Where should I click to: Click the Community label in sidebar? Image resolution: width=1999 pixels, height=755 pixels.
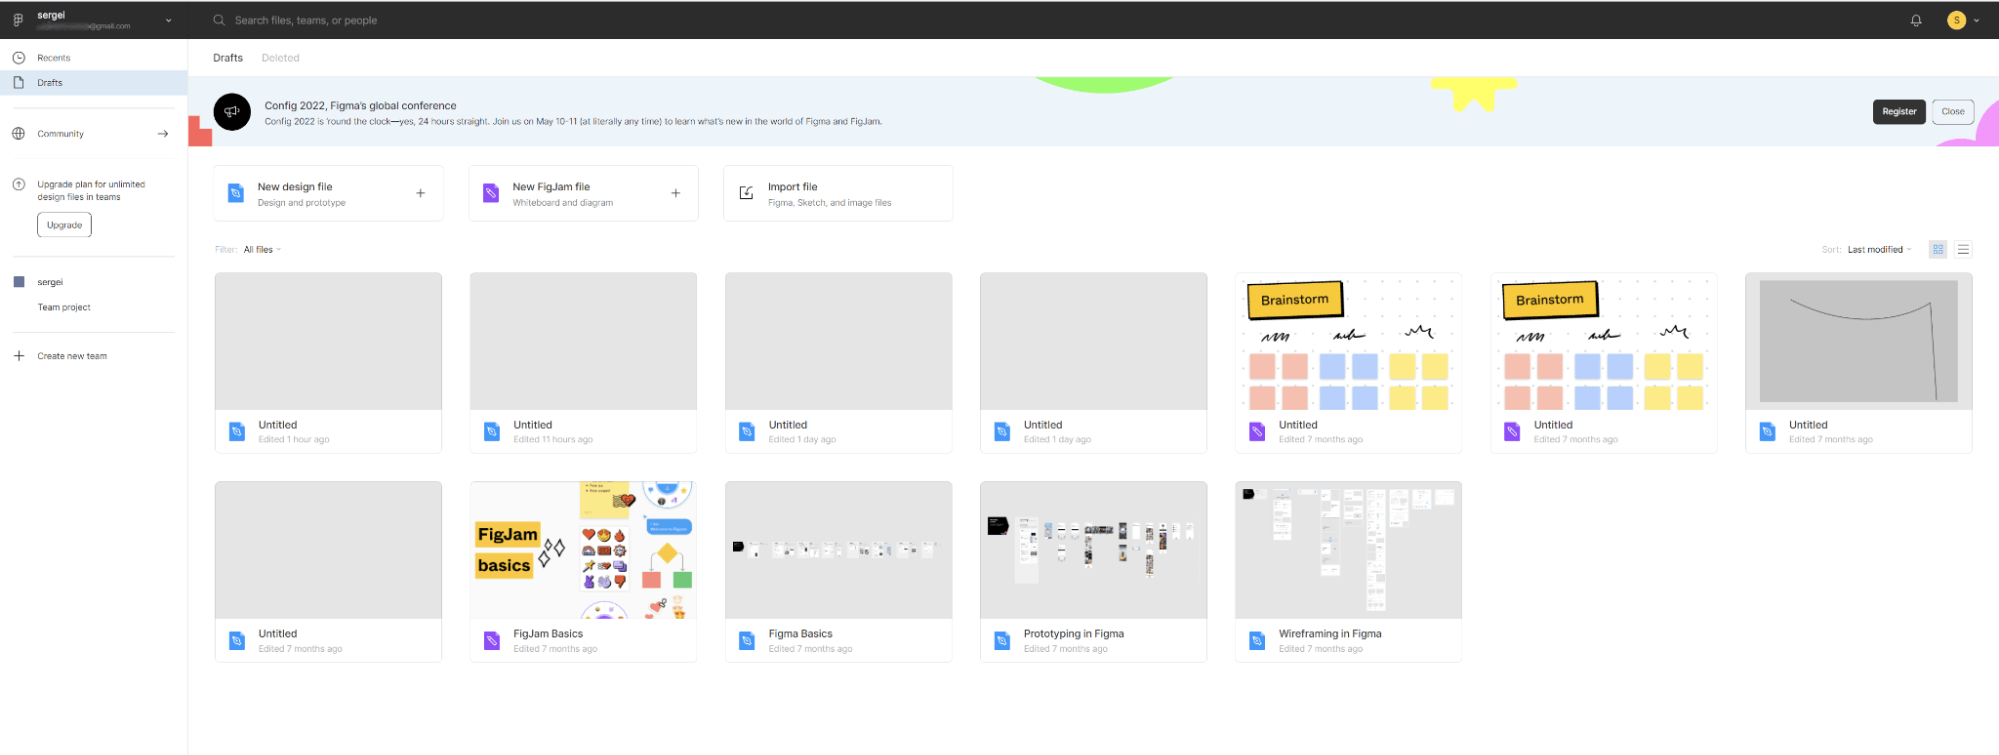(60, 134)
